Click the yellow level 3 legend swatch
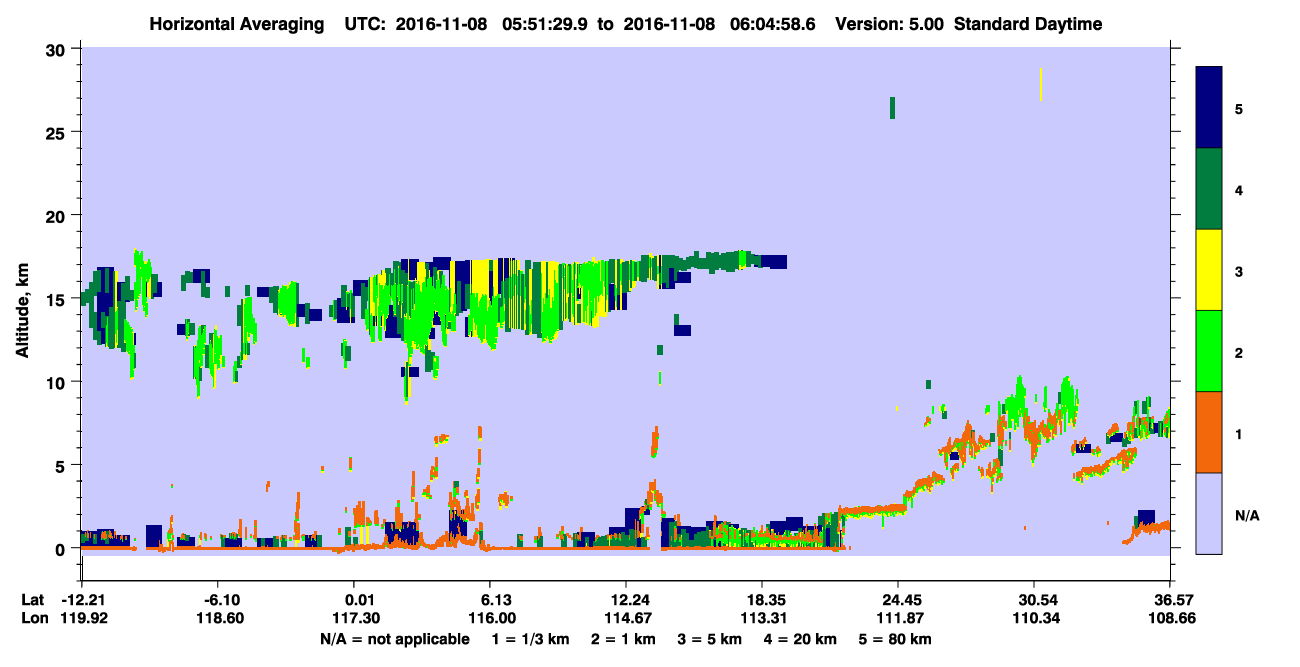The width and height of the screenshot is (1300, 667). point(1209,270)
